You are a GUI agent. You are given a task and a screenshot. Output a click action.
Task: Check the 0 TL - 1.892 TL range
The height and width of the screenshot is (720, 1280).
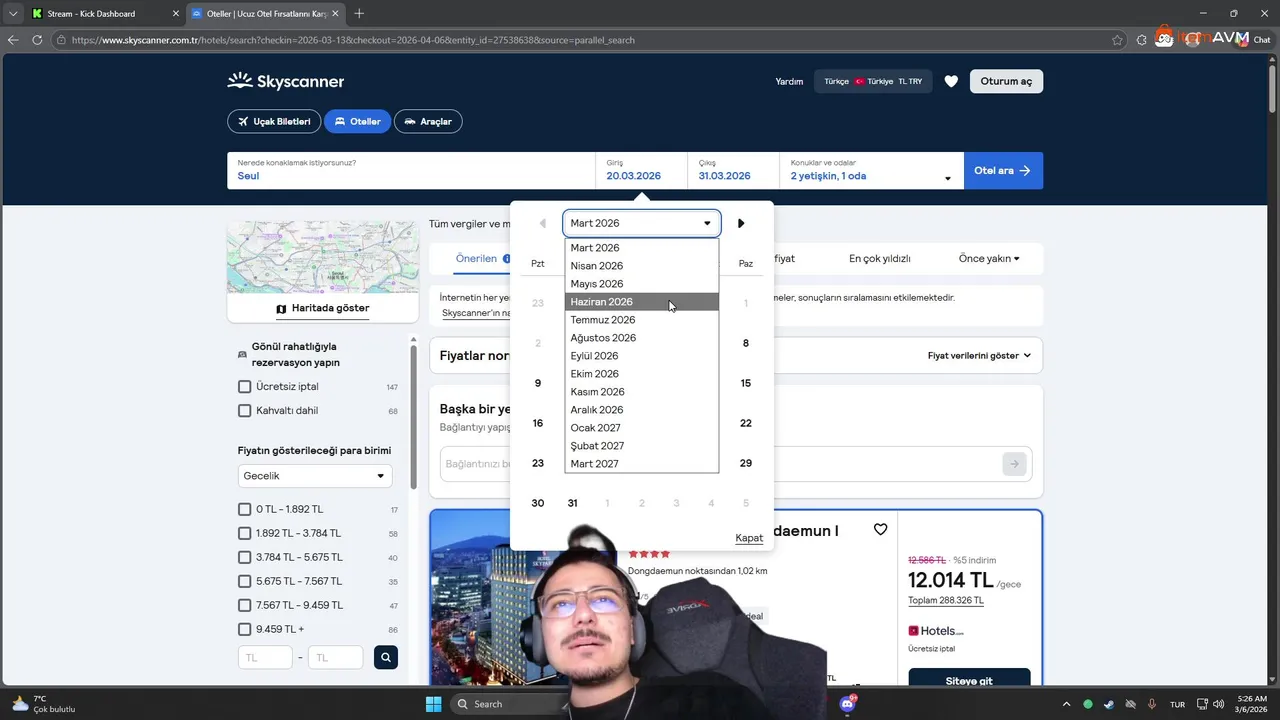tap(244, 509)
